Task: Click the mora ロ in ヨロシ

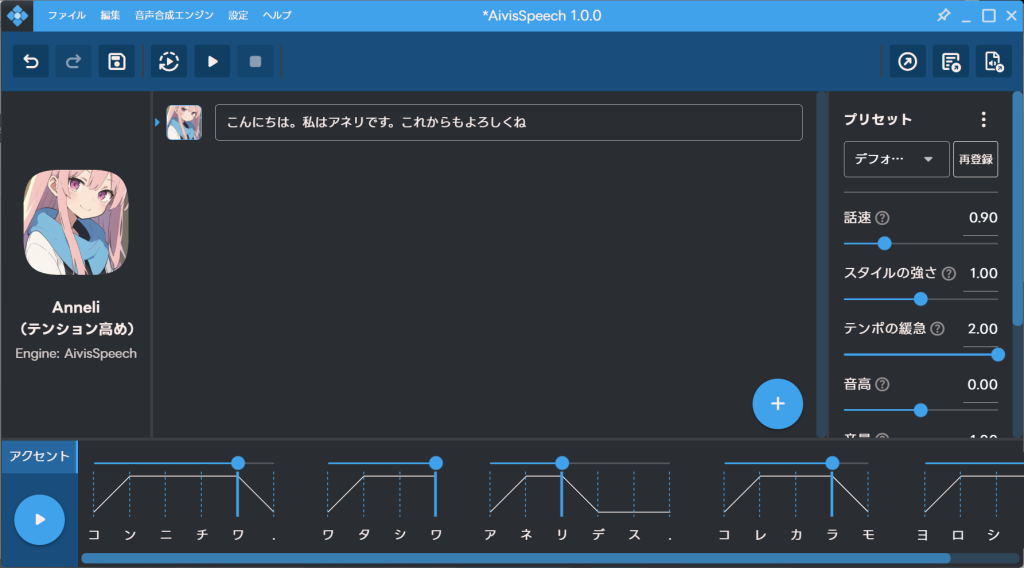Action: click(x=958, y=535)
